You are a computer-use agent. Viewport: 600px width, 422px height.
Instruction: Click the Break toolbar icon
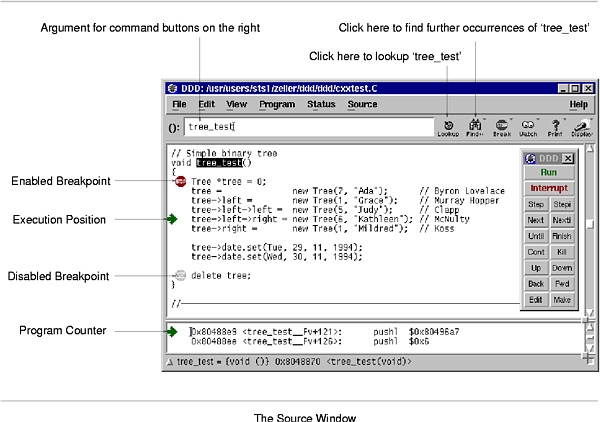(501, 126)
